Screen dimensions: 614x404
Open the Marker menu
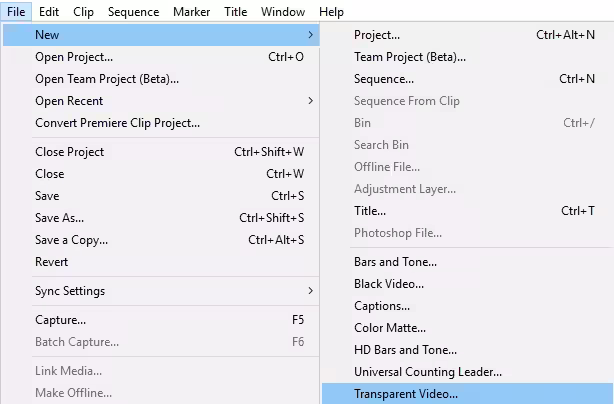click(x=191, y=12)
